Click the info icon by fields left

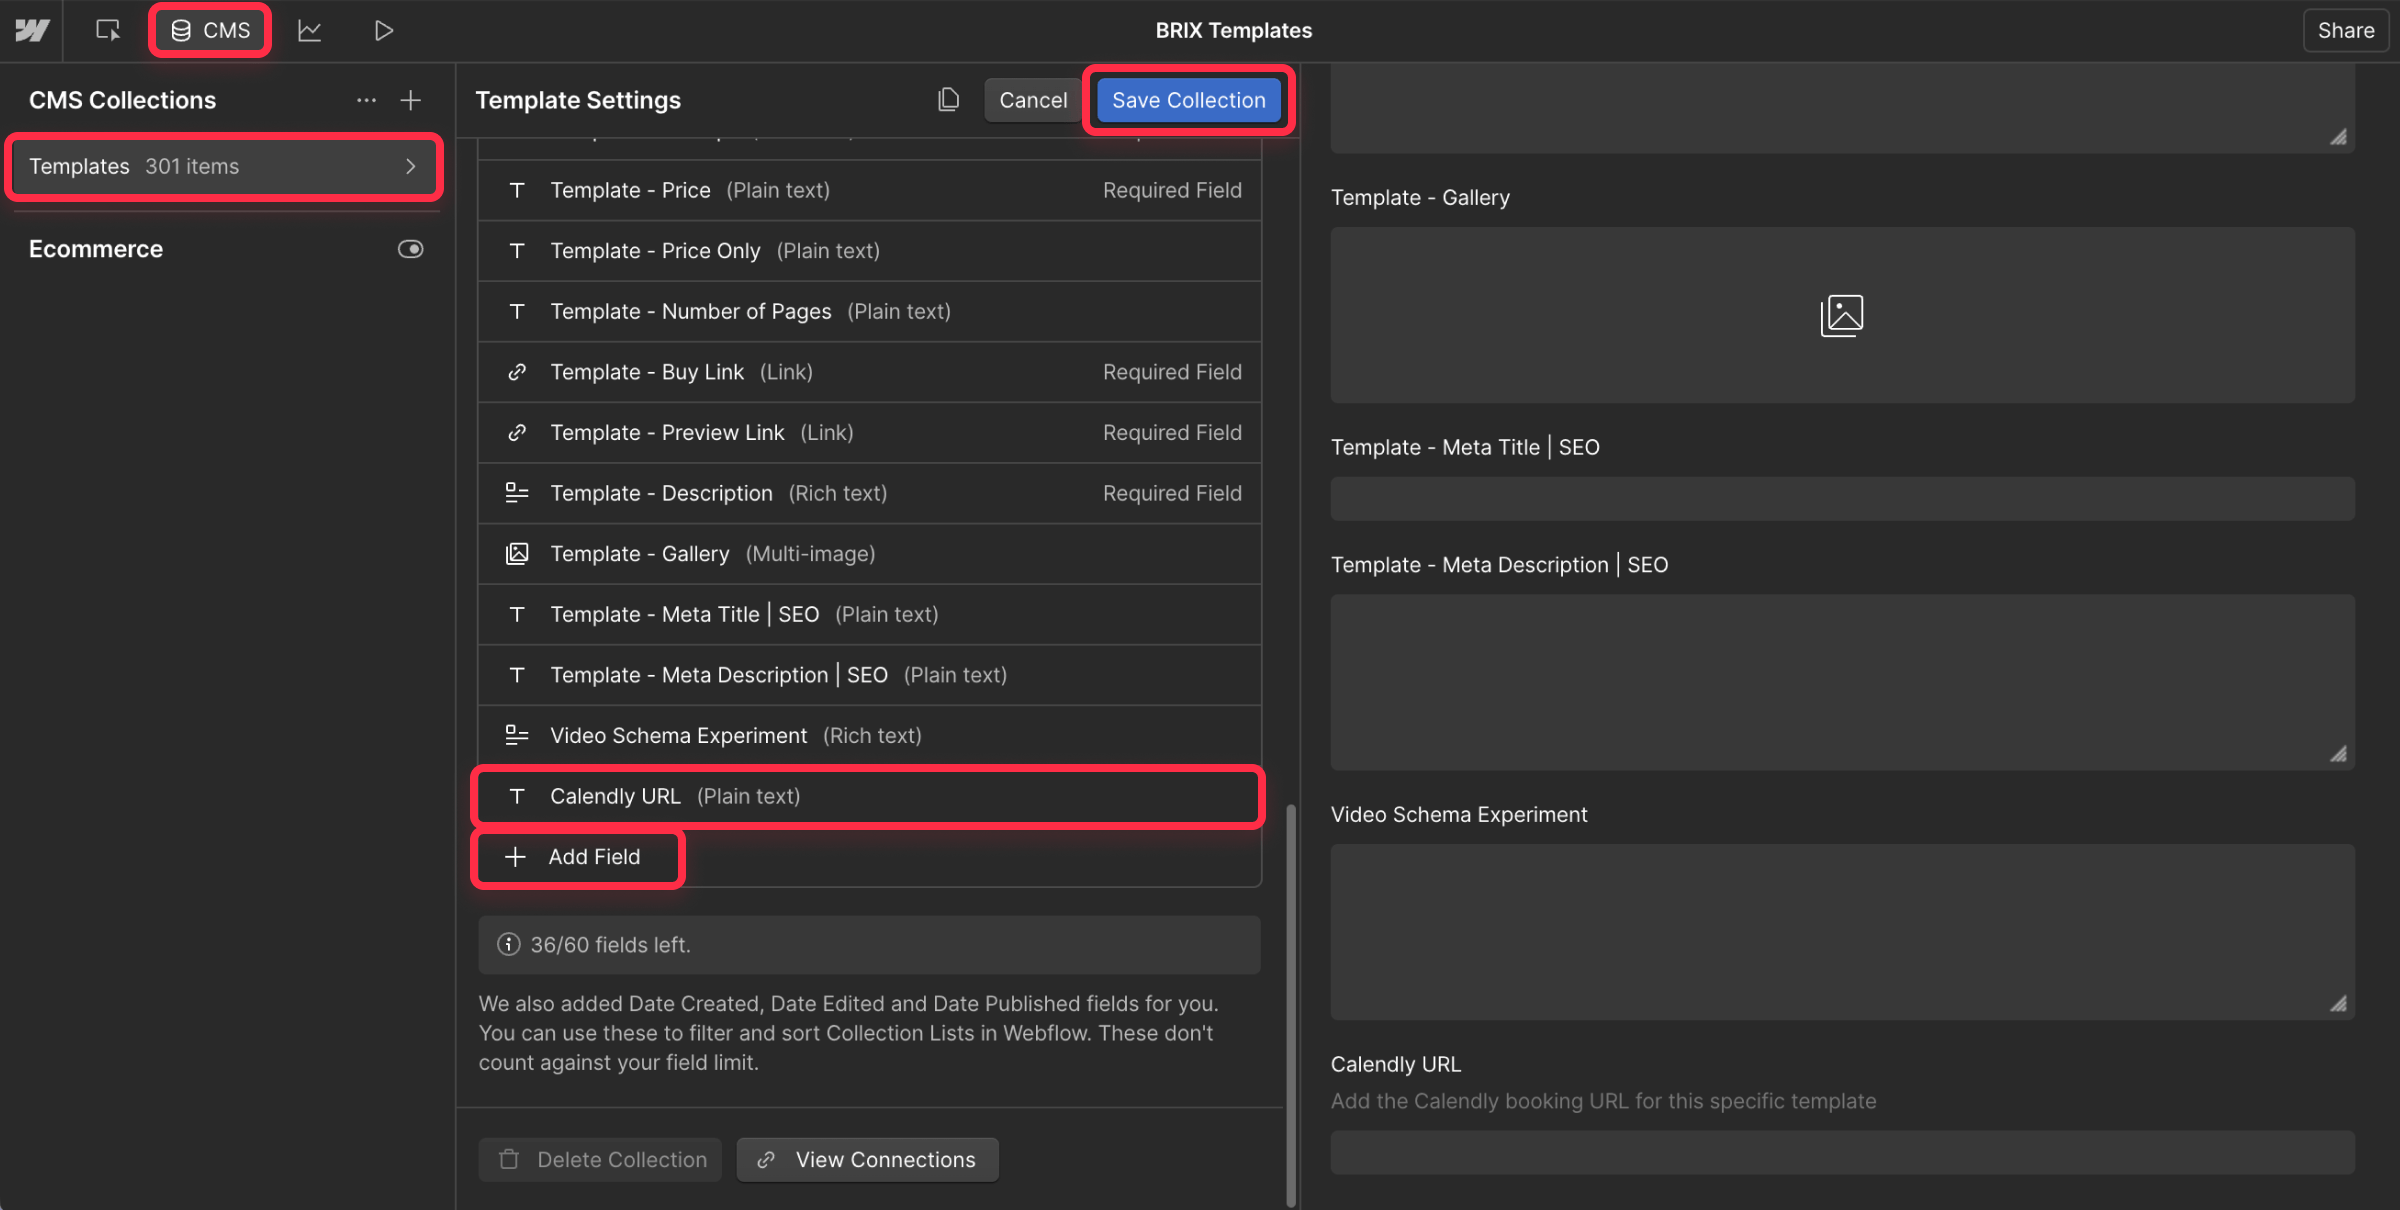coord(508,944)
